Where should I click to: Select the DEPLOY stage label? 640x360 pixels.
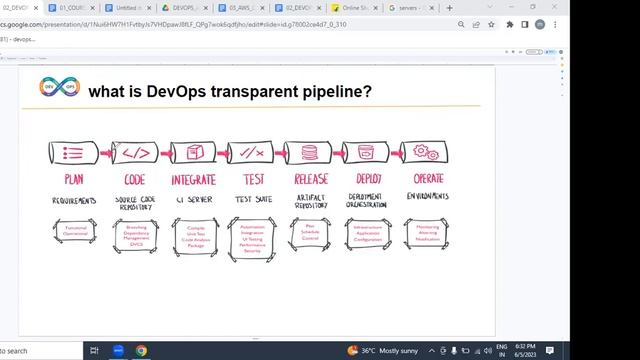(369, 179)
